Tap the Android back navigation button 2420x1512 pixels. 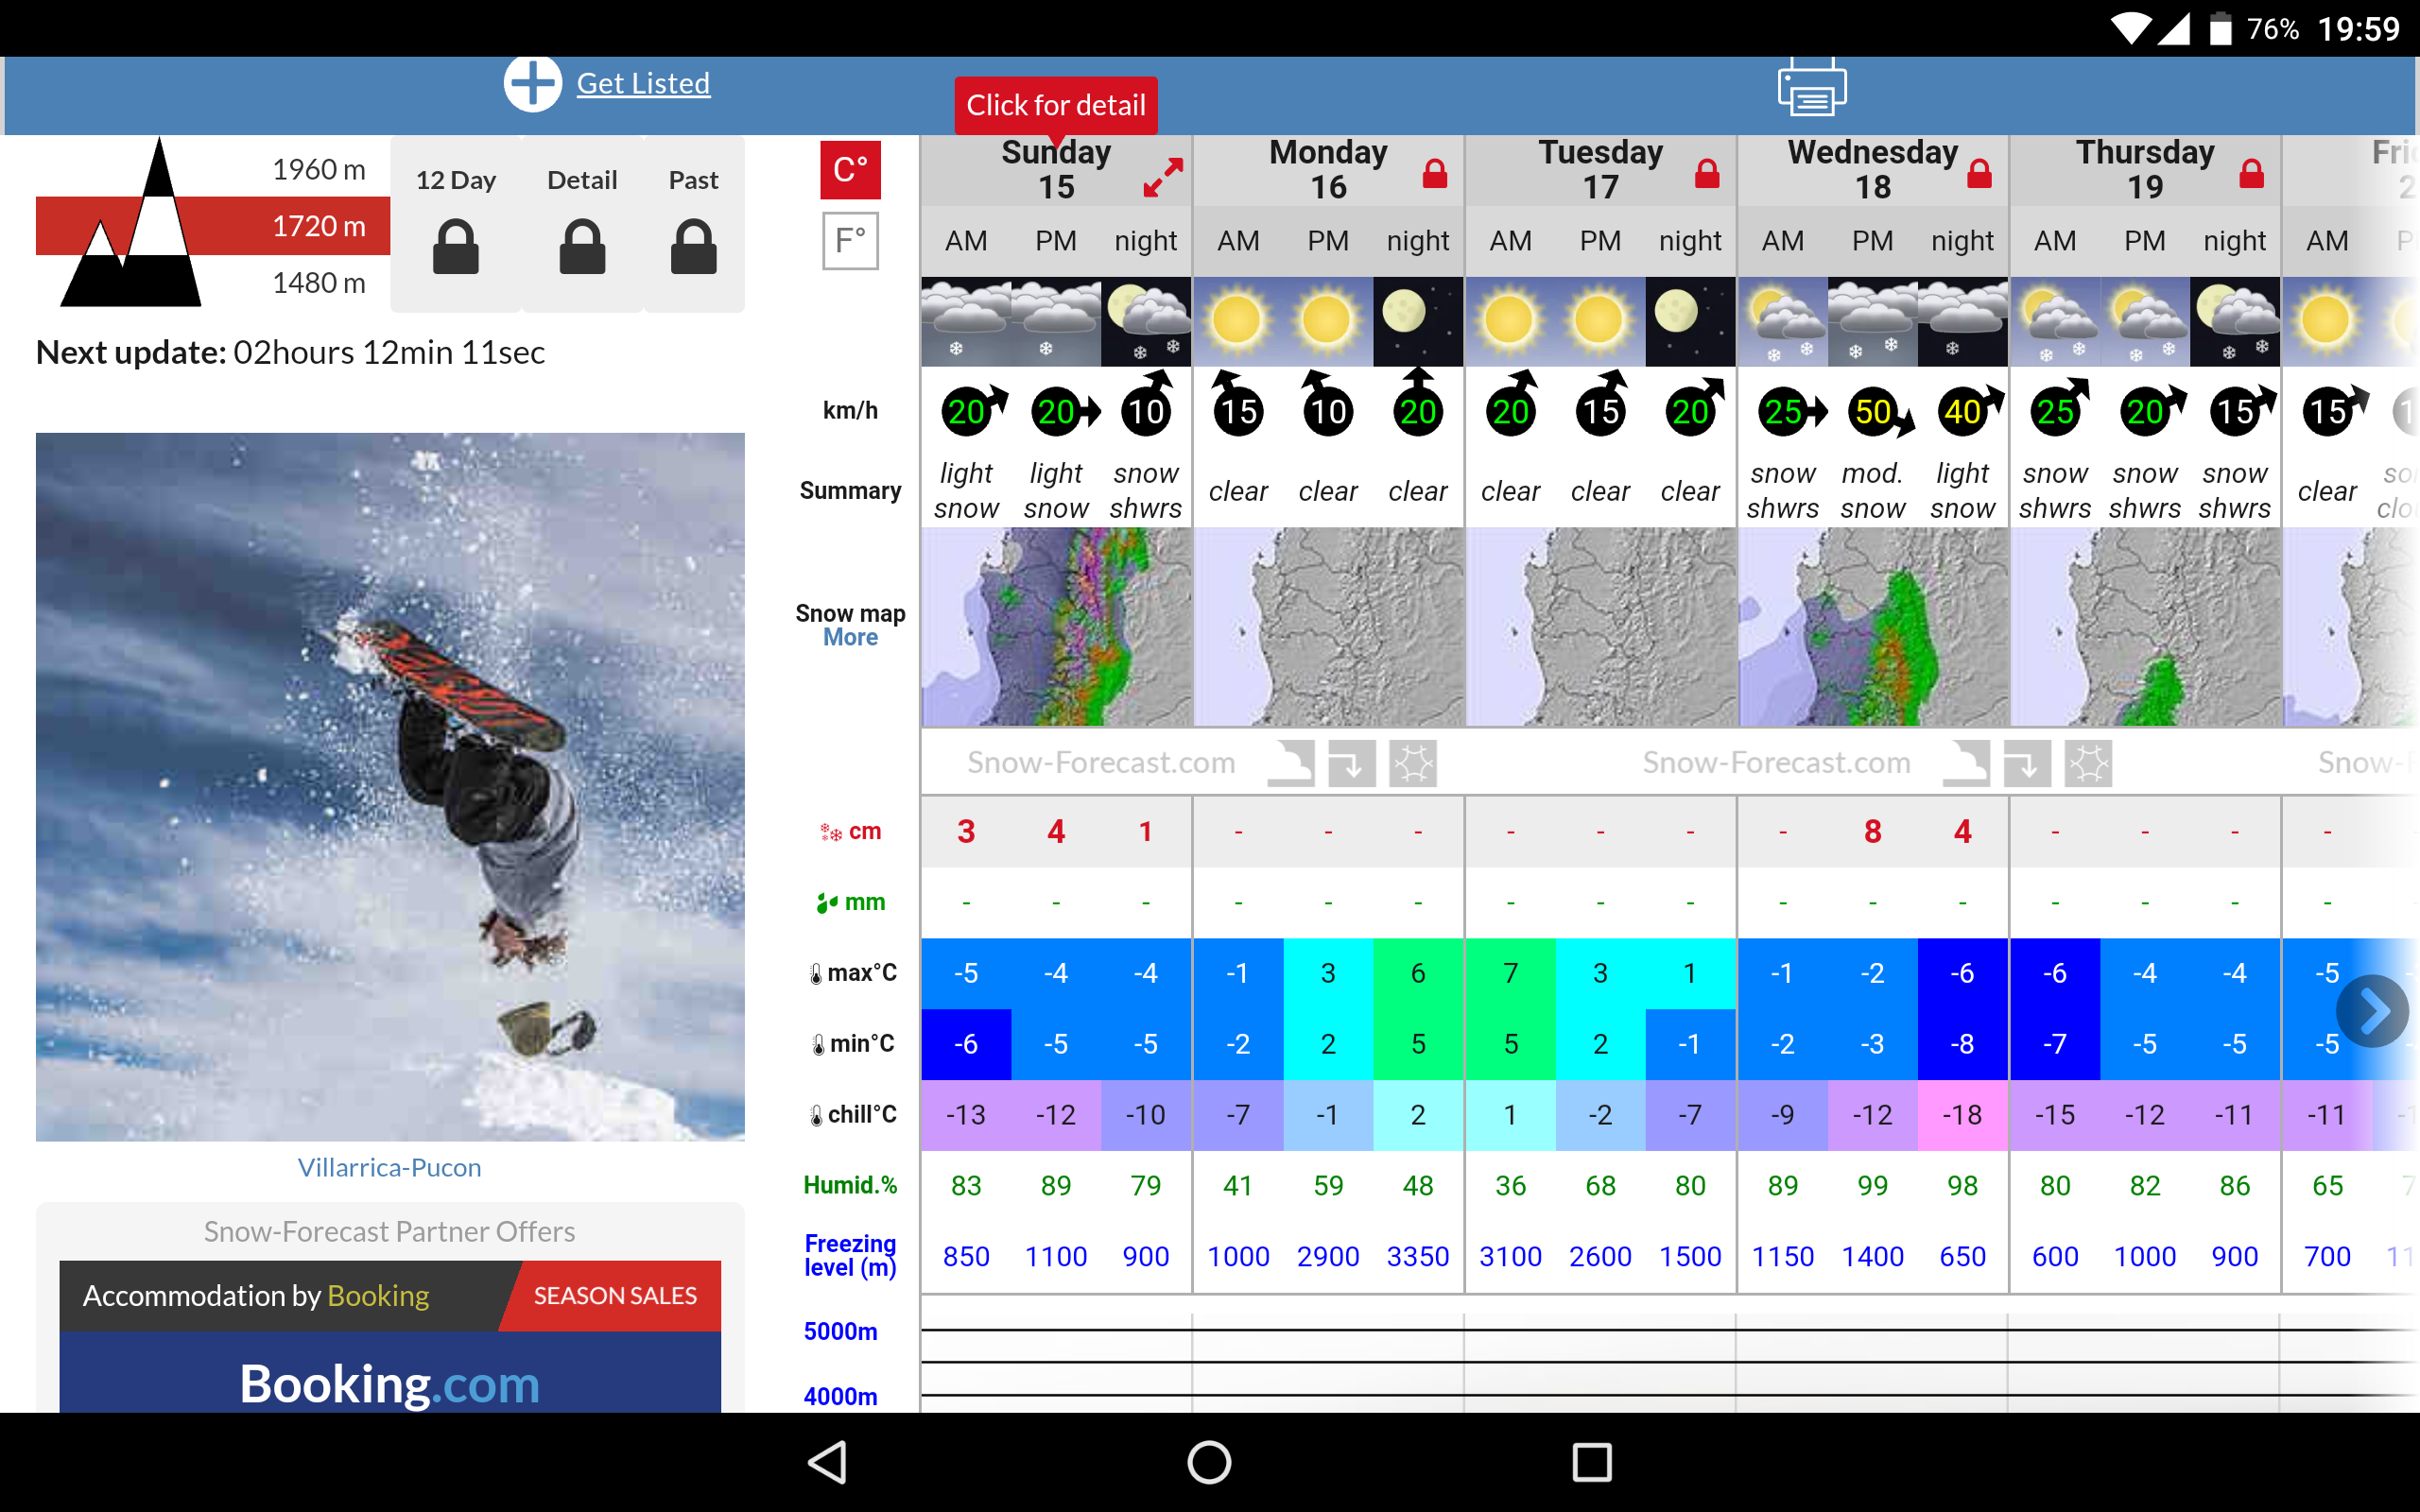click(828, 1462)
